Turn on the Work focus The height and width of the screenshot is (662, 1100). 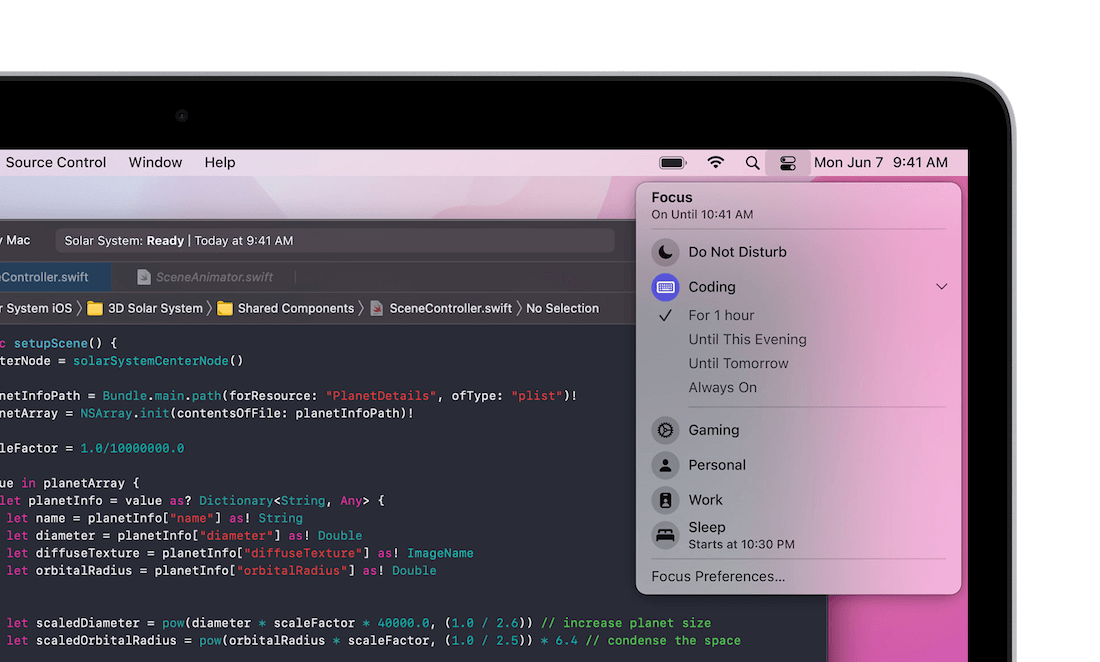click(x=705, y=500)
